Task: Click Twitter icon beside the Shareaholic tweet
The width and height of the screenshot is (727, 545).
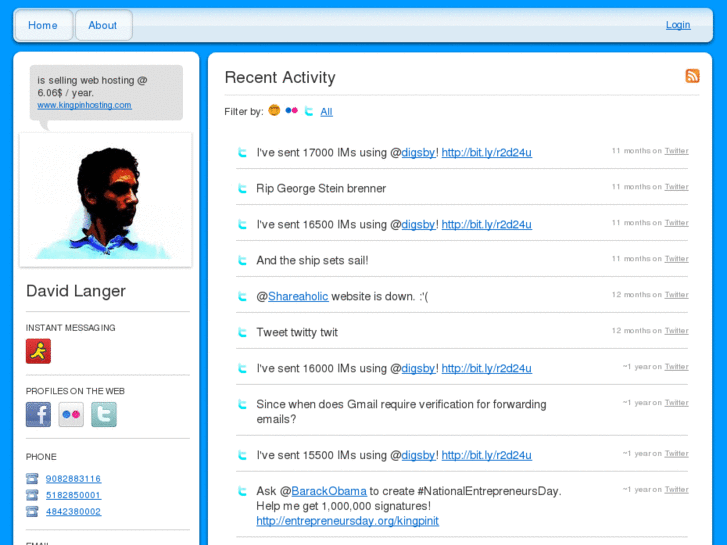Action: pos(242,296)
